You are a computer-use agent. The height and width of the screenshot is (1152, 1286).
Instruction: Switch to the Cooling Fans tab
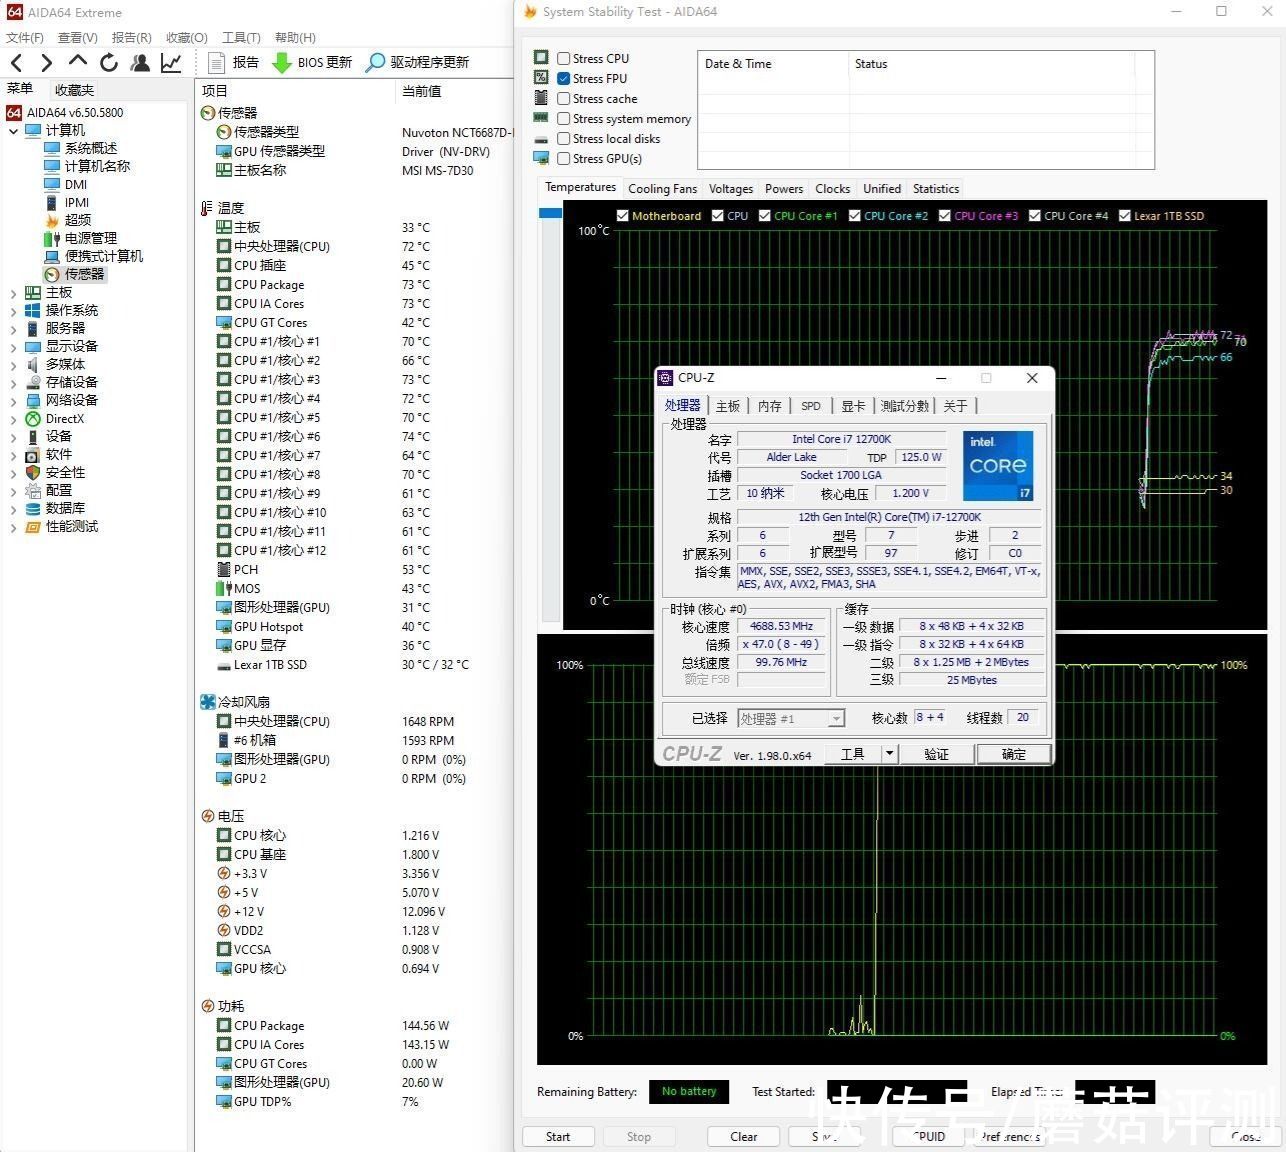click(662, 188)
